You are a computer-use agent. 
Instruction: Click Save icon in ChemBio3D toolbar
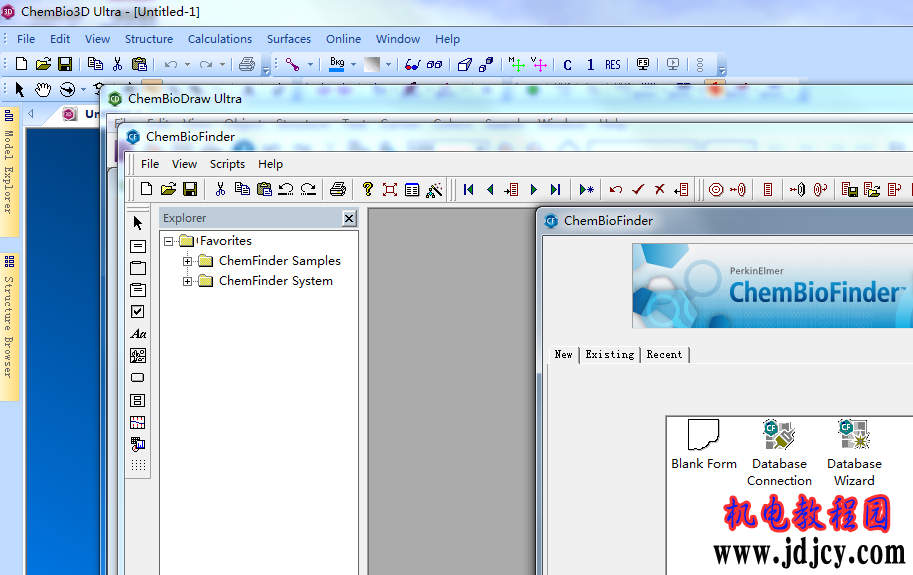pyautogui.click(x=65, y=64)
